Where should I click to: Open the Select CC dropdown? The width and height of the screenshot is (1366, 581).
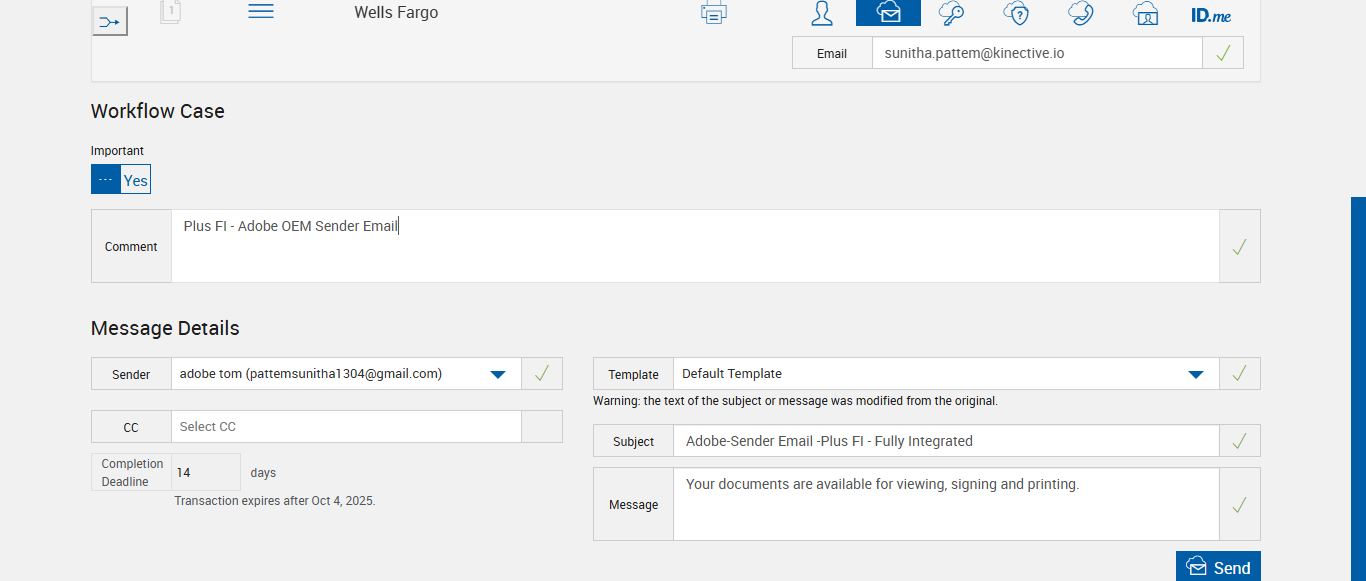point(346,427)
